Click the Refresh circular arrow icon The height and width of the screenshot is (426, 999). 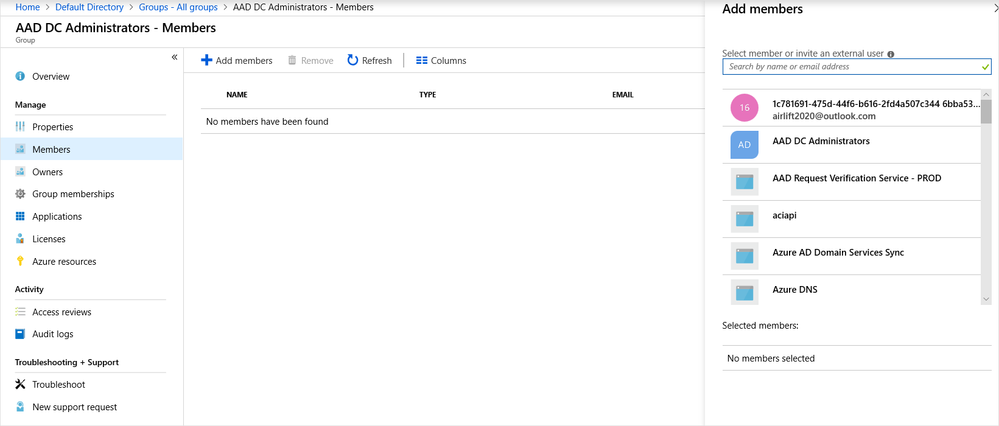tap(352, 60)
